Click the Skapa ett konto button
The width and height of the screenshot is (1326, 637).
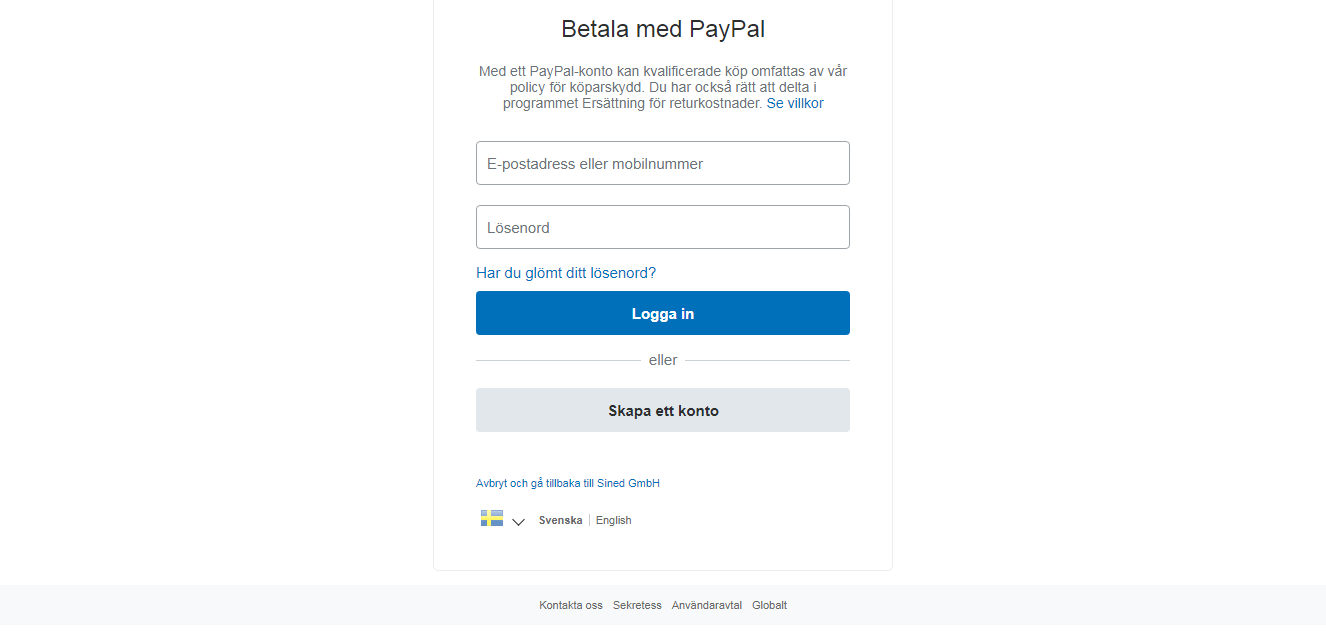coord(663,410)
